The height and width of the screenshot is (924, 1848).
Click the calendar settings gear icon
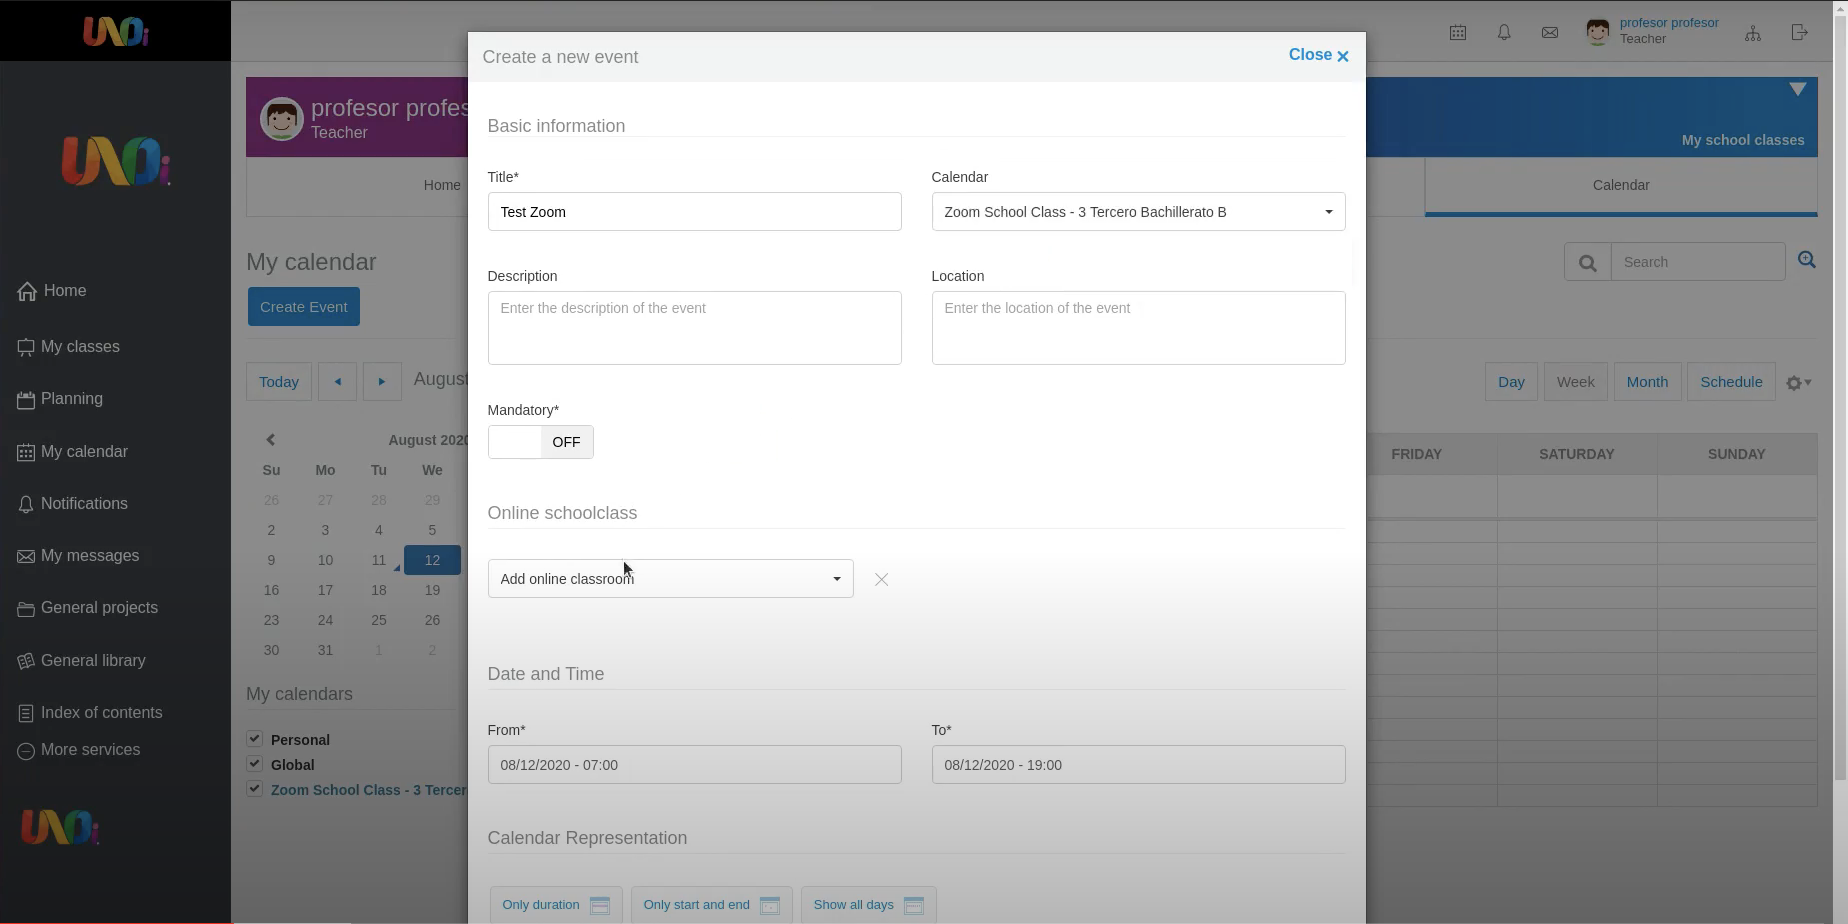click(1798, 383)
